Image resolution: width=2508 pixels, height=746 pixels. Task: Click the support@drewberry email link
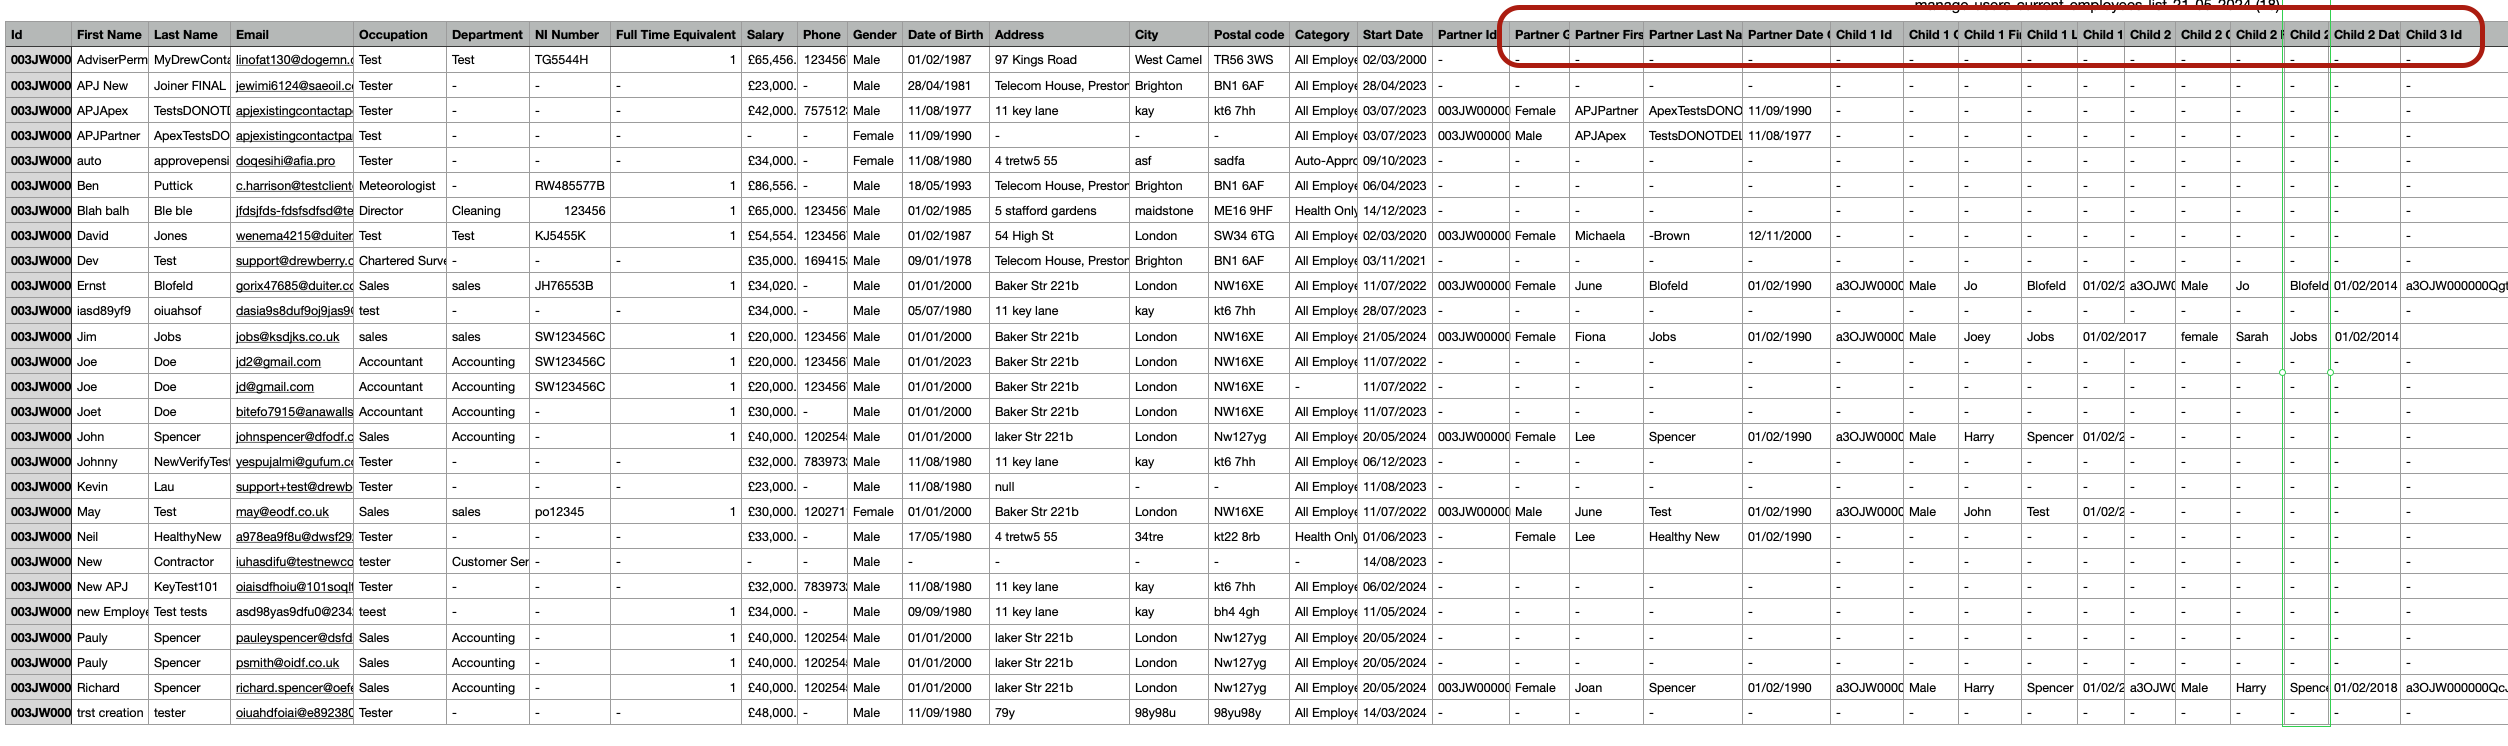point(295,261)
